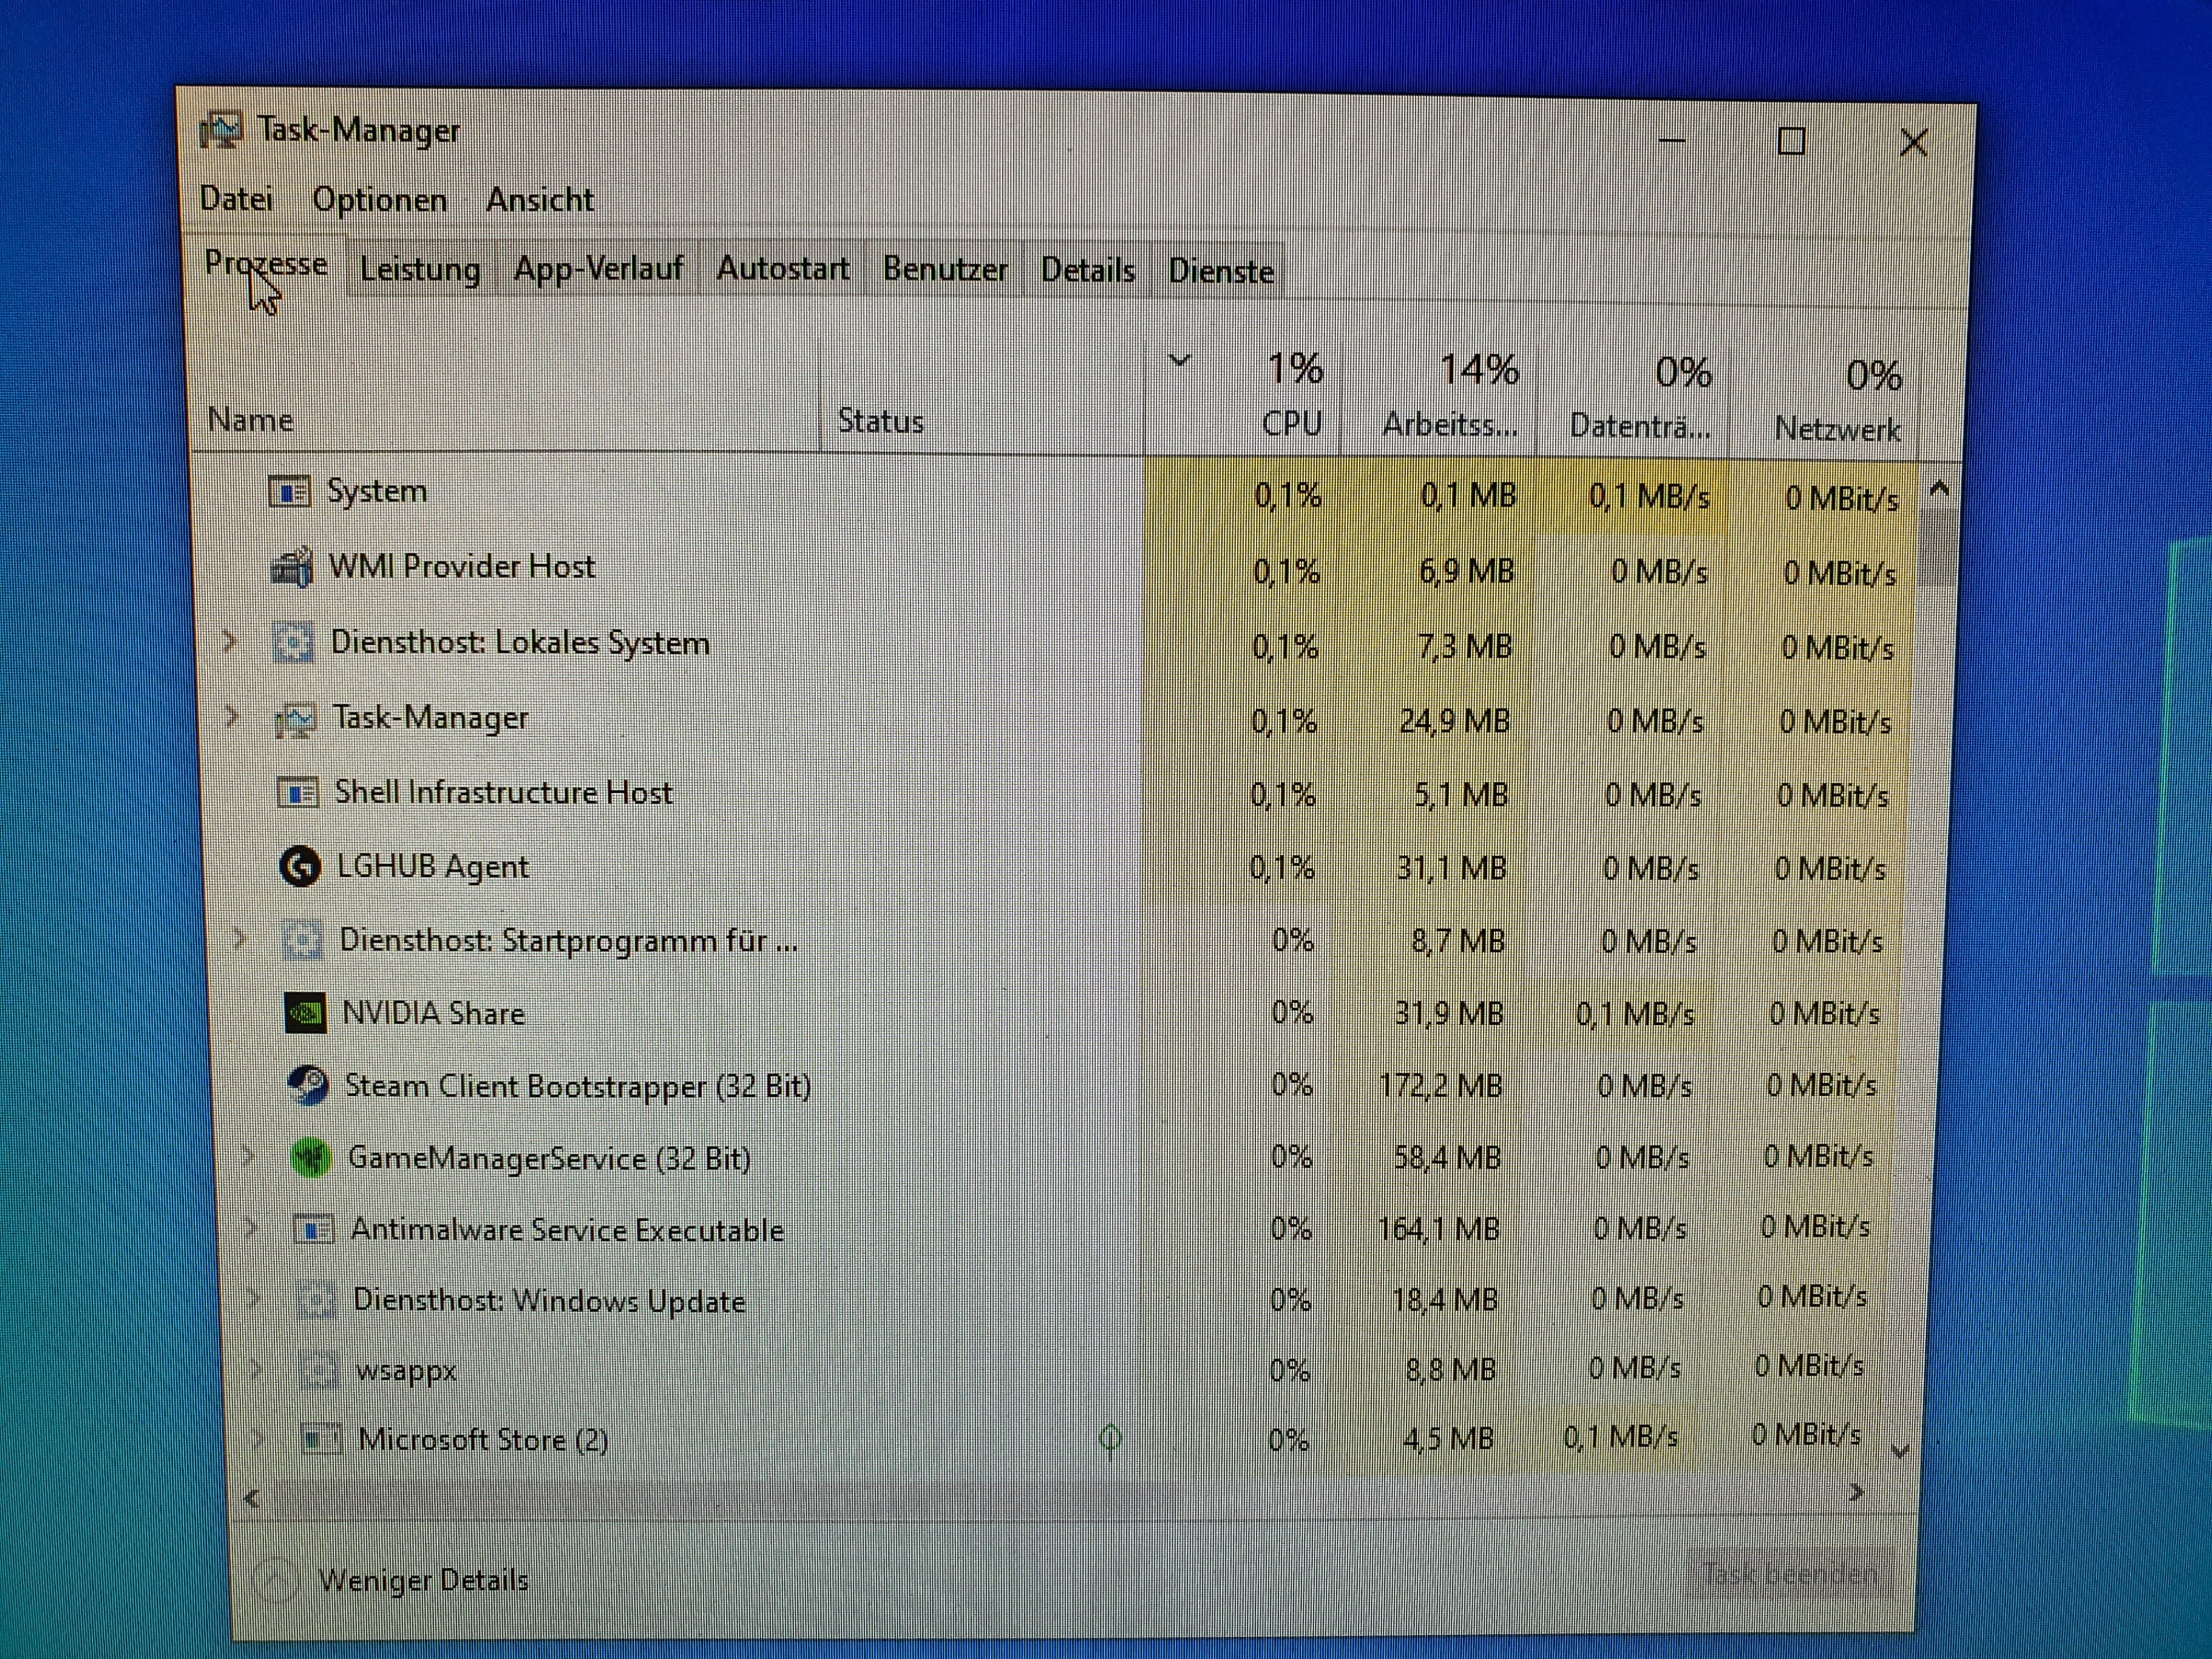Expand the Microsoft Store (2) entry
Image resolution: width=2212 pixels, height=1659 pixels.
coord(258,1439)
